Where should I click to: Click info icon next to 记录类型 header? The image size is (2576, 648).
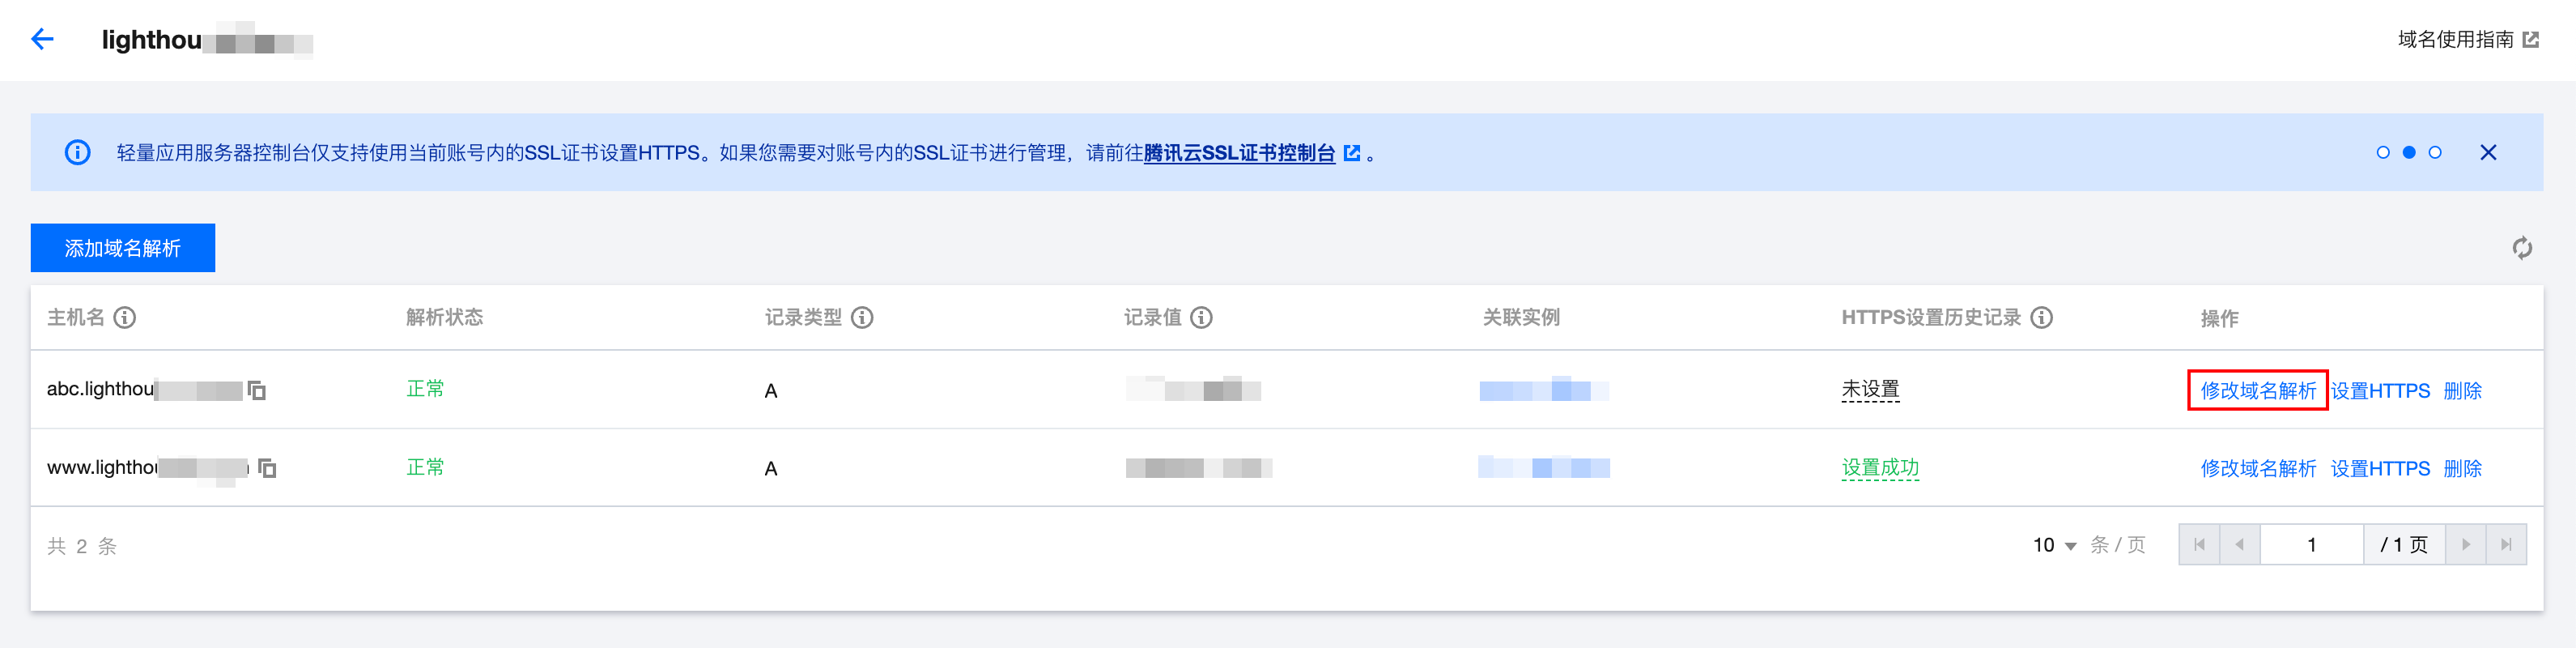tap(862, 317)
